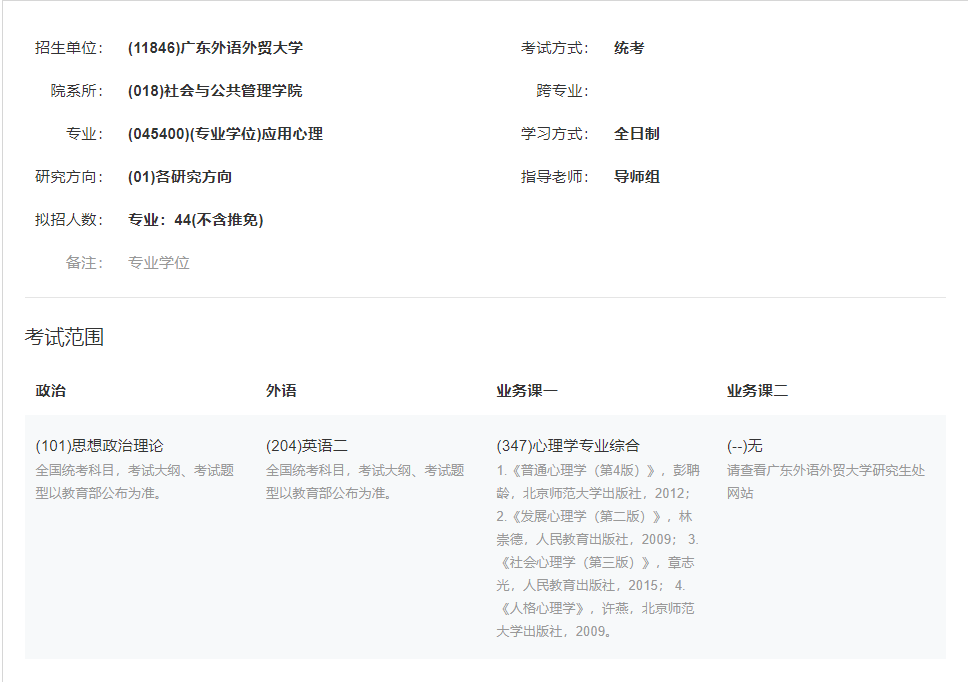The image size is (968, 682).
Task: Click the 考试范围 section heading
Action: [64, 337]
